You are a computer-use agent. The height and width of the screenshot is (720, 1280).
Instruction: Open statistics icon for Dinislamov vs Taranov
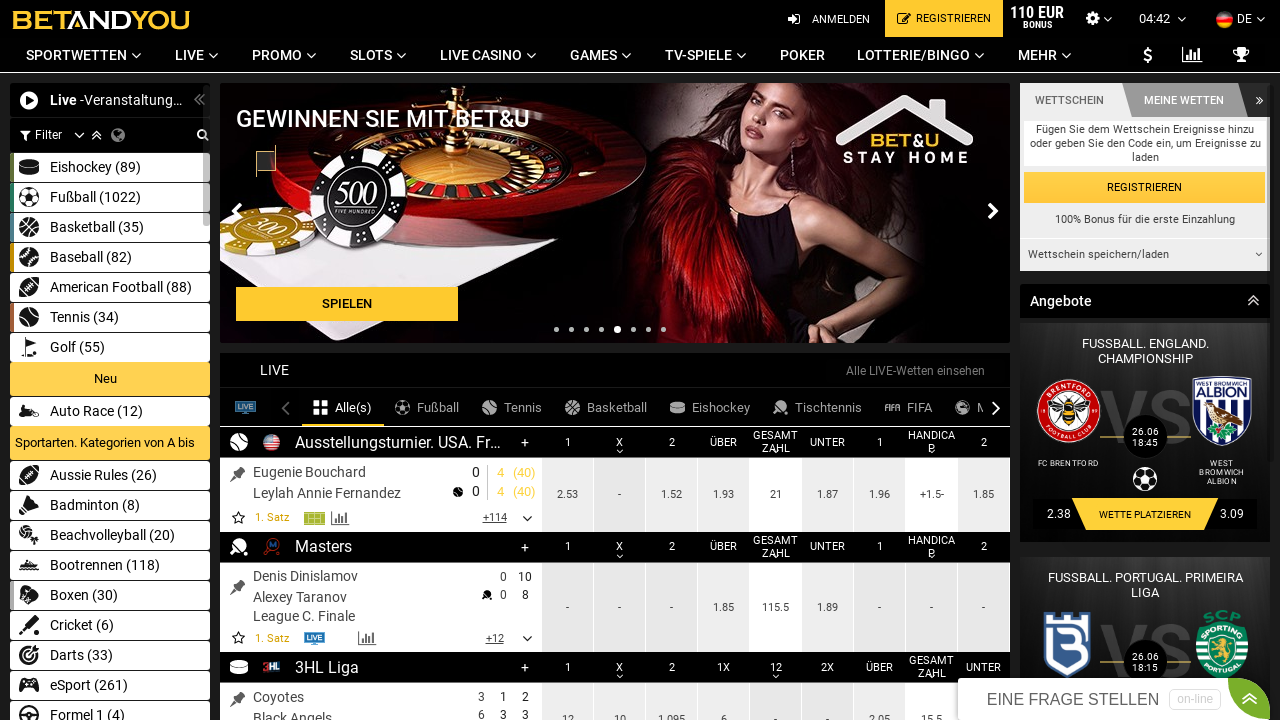pos(366,638)
